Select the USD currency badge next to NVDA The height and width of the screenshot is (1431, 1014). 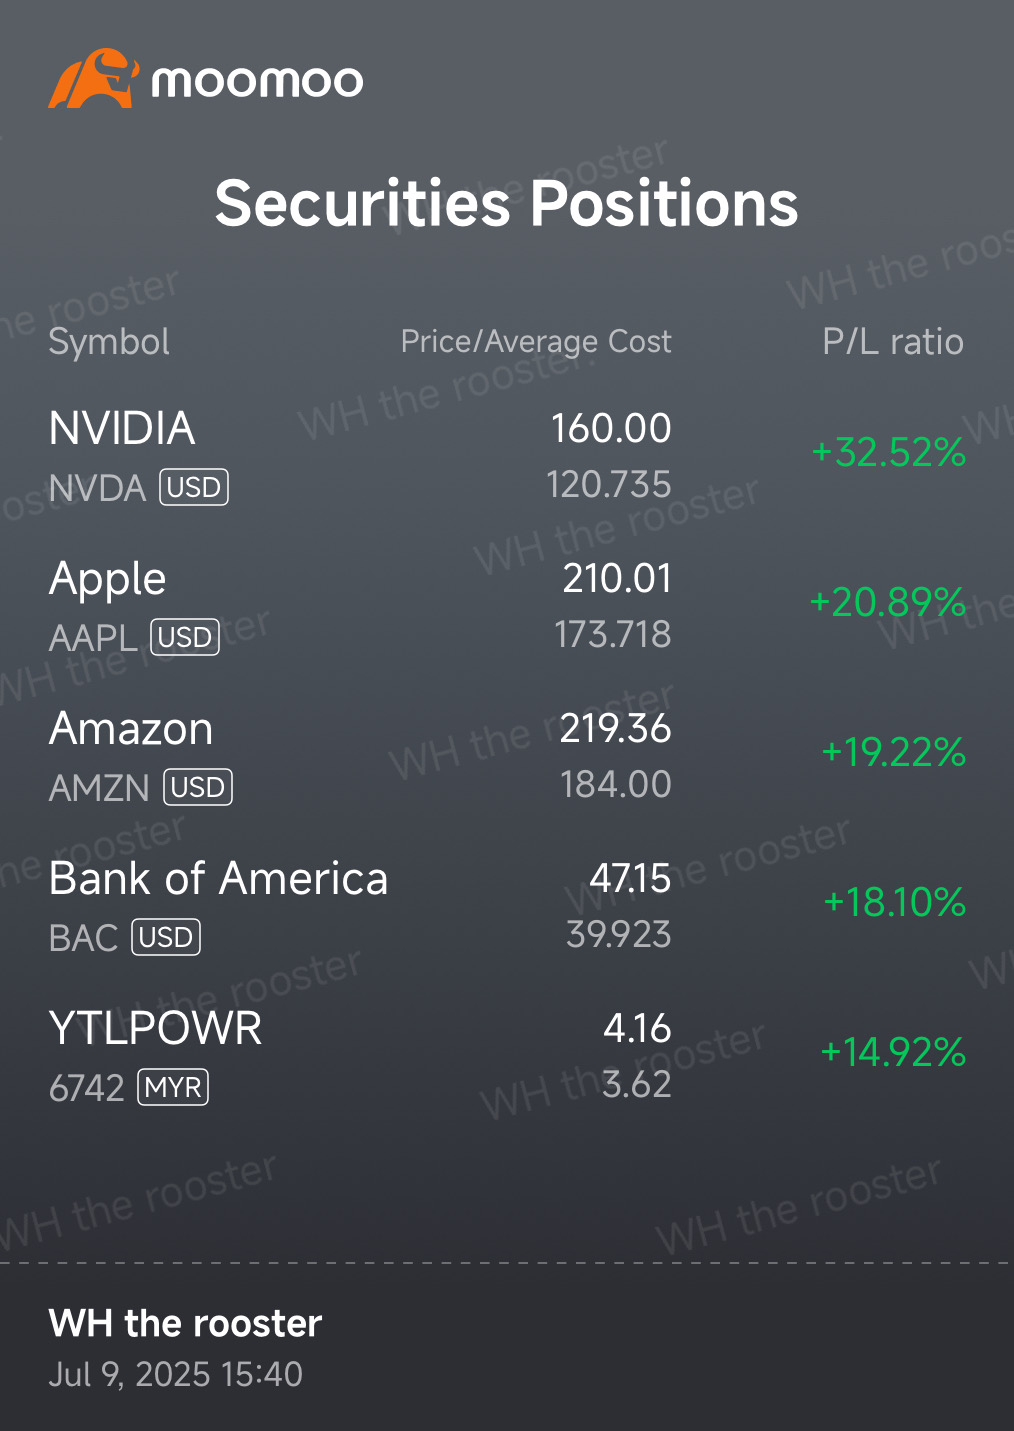tap(194, 487)
